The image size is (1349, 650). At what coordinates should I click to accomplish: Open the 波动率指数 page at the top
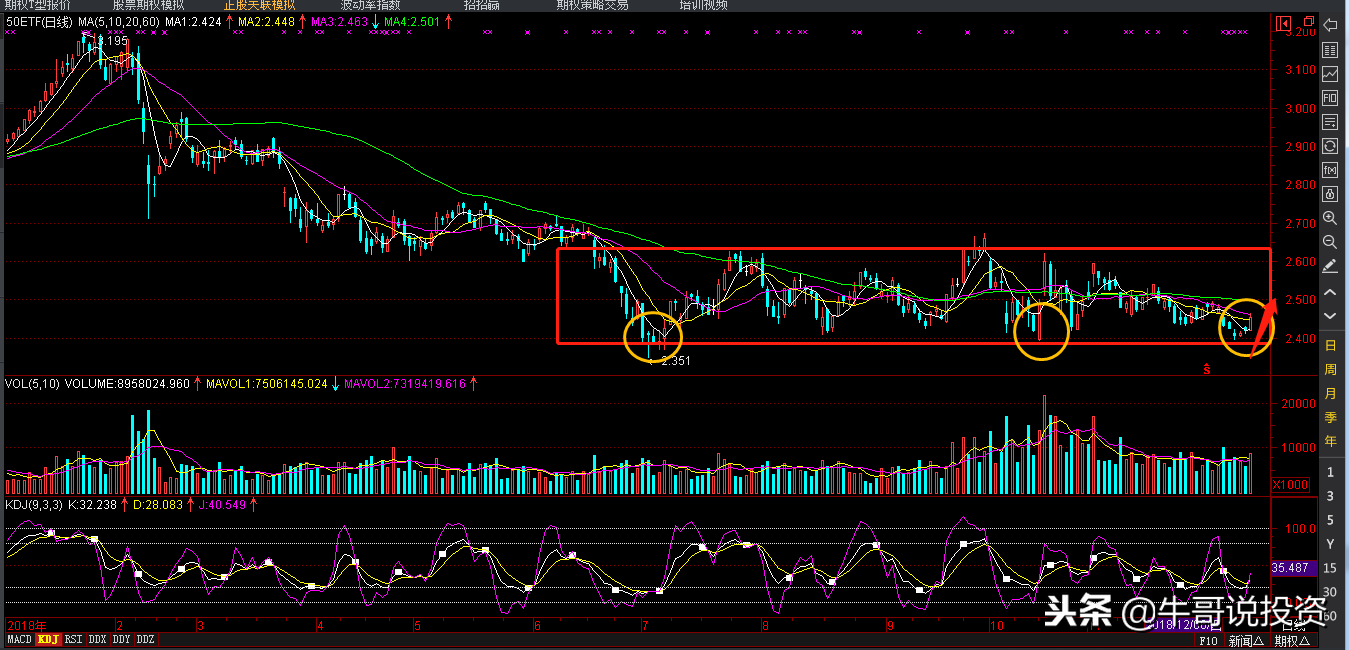[370, 4]
